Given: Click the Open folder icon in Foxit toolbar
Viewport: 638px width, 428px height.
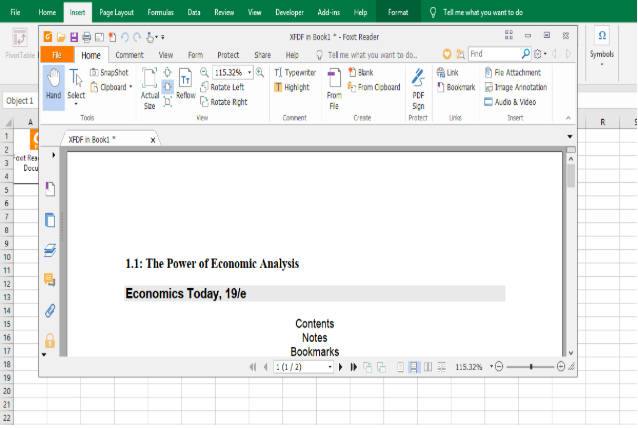Looking at the screenshot, I should coord(61,37).
